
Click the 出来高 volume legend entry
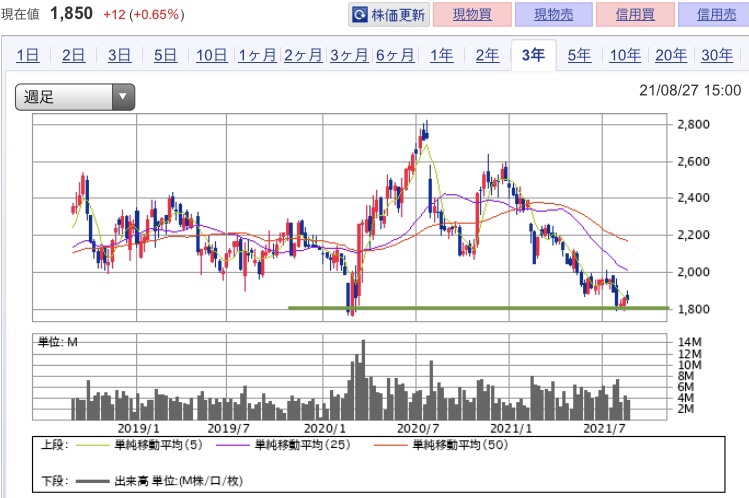(159, 481)
